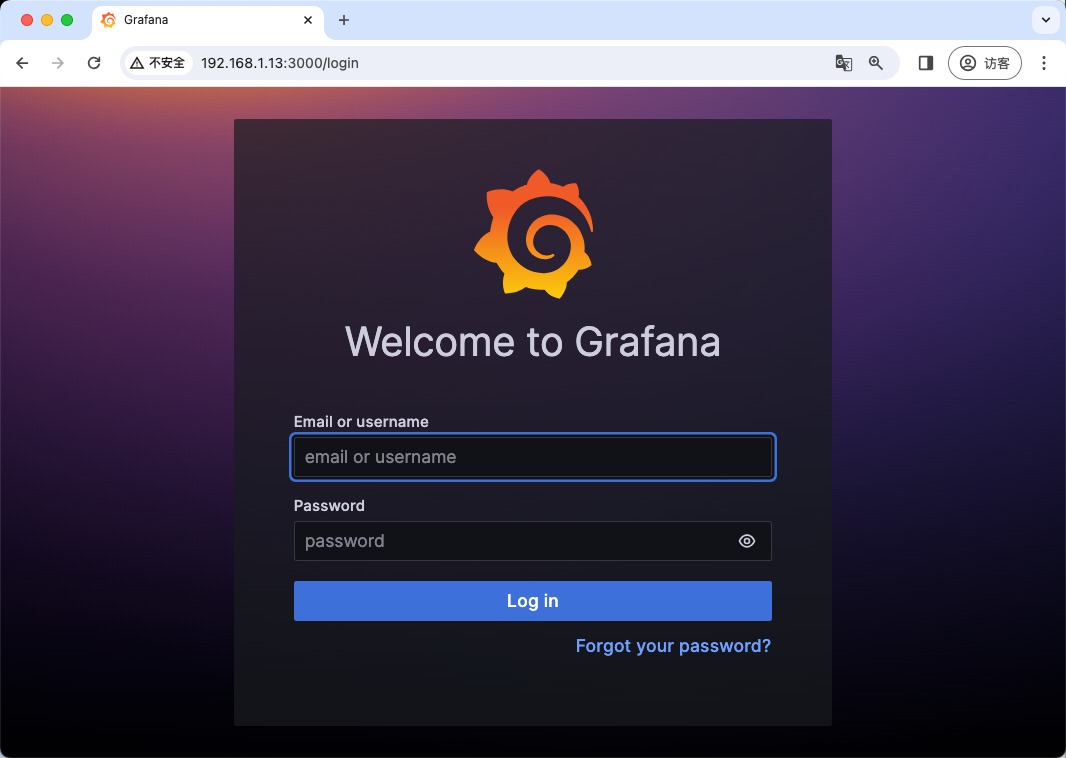Click the zoom magnifier icon in address bar

click(x=876, y=63)
